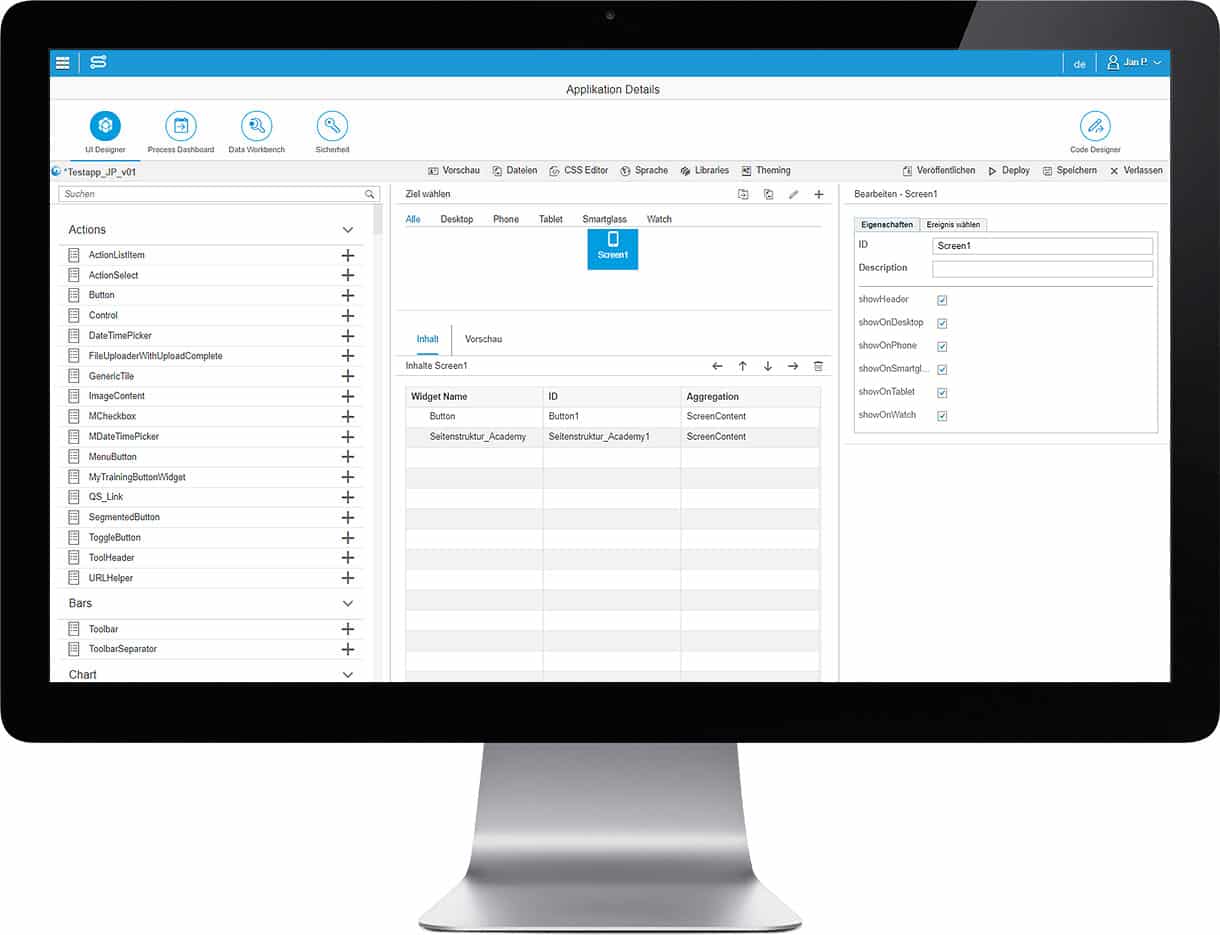
Task: Move a widget up with the arrow icon
Action: pyautogui.click(x=743, y=366)
